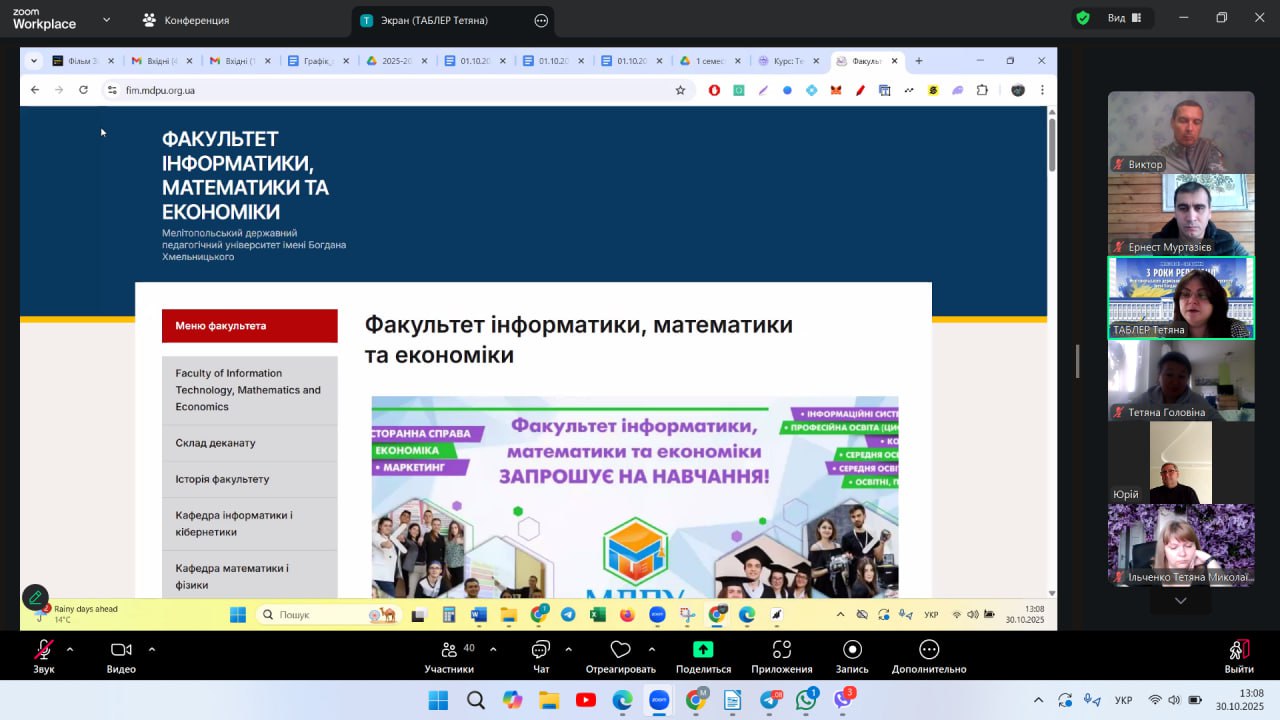
Task: Expand video options arrow next to Видео
Action: coord(152,649)
